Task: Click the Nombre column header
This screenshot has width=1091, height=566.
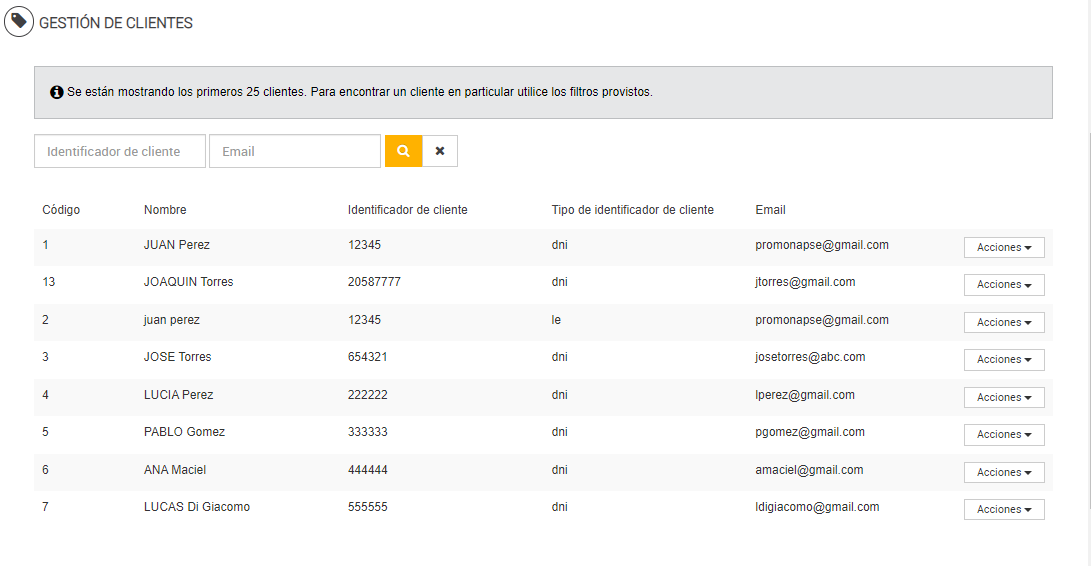Action: tap(165, 210)
